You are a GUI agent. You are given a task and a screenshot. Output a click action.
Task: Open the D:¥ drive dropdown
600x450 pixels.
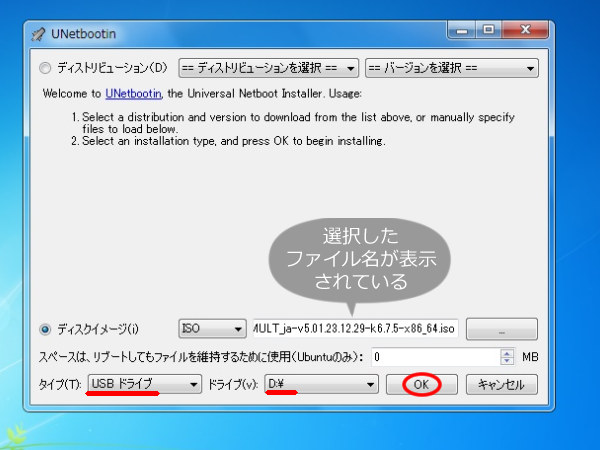point(321,384)
